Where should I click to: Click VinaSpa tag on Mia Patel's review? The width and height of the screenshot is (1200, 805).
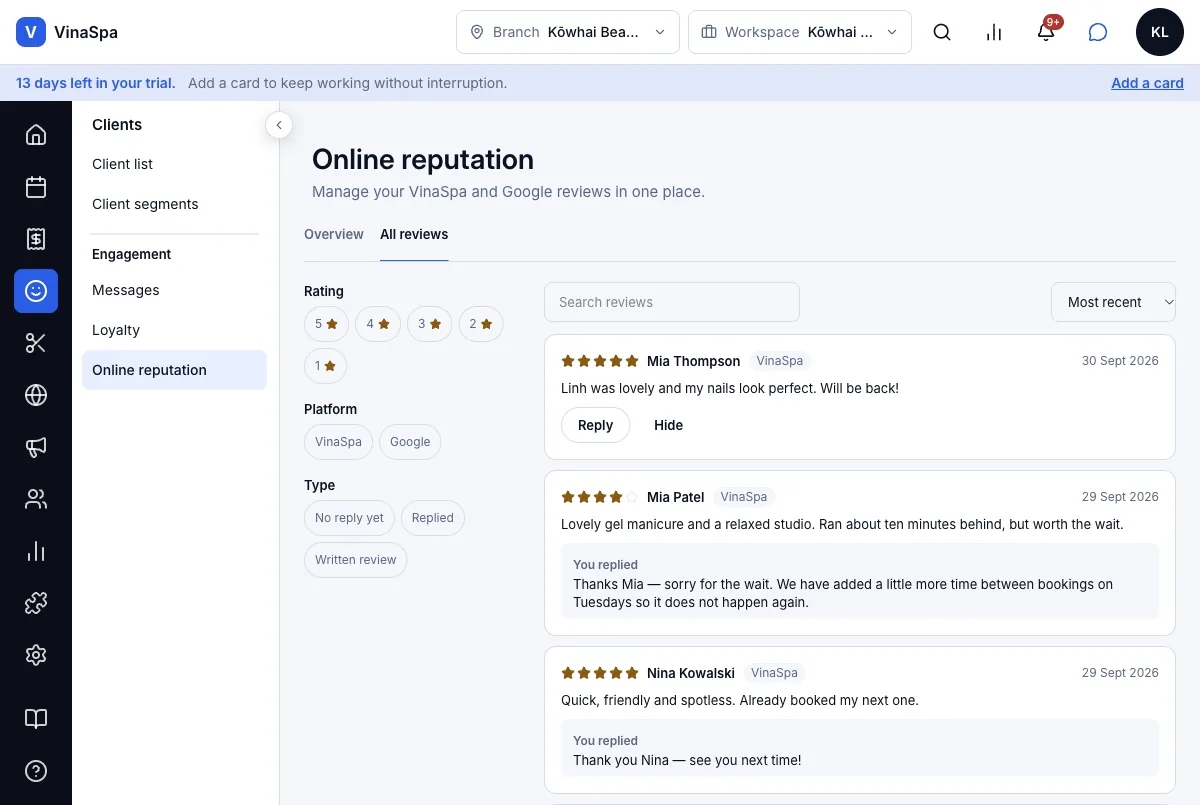tap(743, 497)
